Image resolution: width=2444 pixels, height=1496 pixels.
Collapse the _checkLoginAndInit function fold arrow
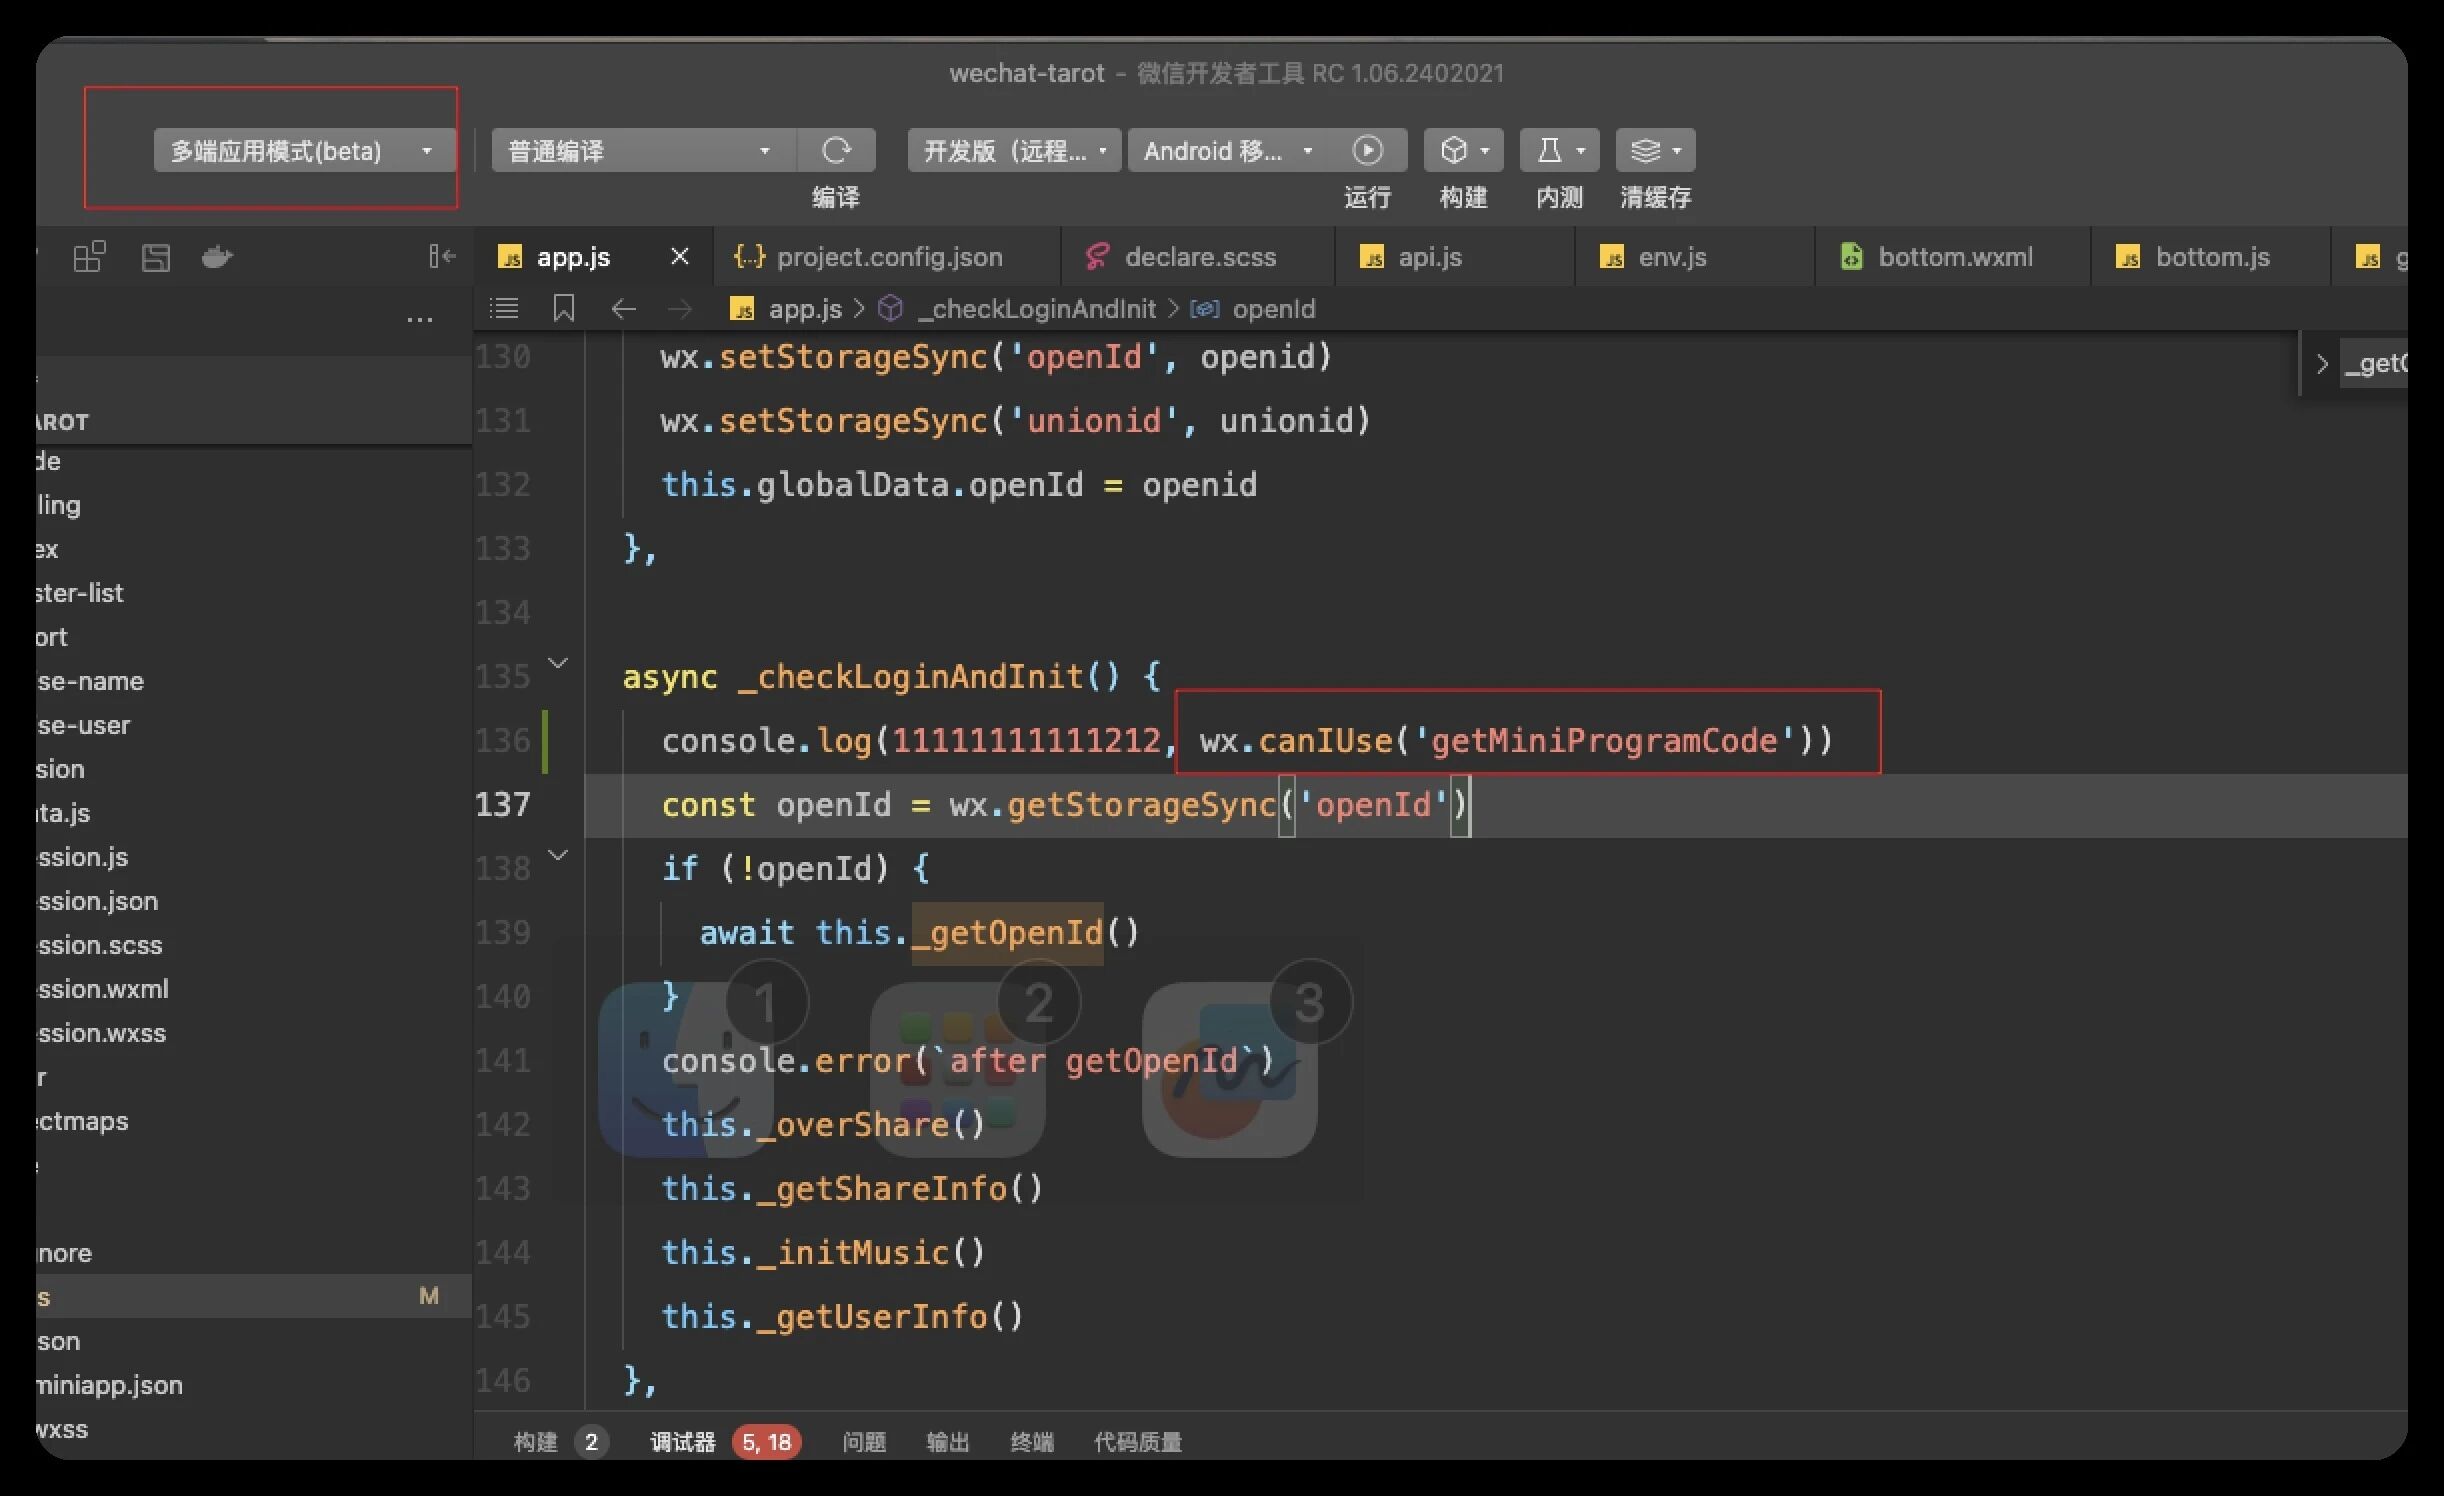tap(558, 663)
